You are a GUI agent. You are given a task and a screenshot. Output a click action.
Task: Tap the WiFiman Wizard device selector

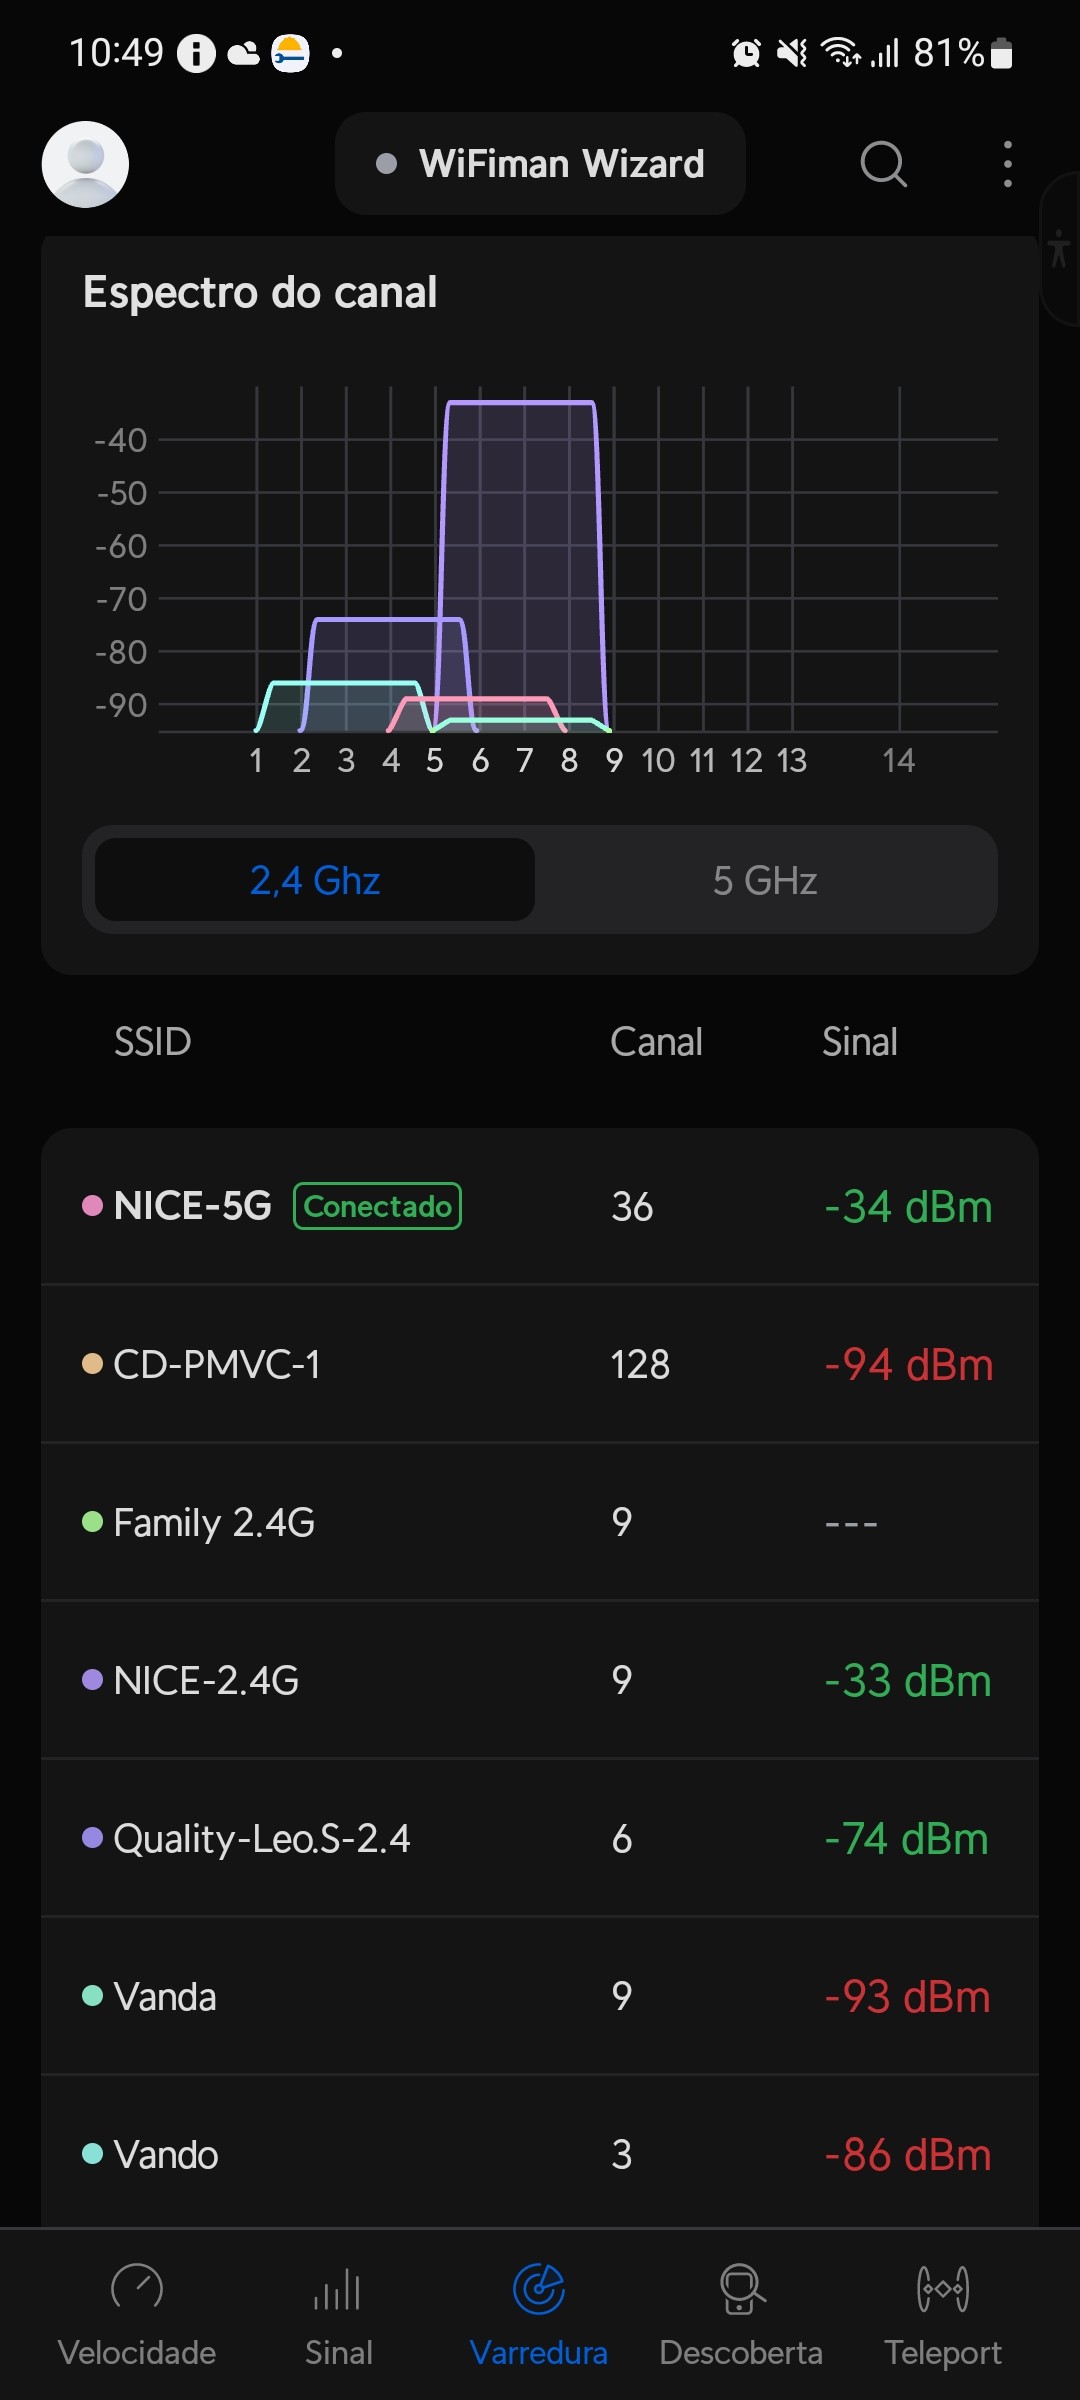click(x=540, y=164)
